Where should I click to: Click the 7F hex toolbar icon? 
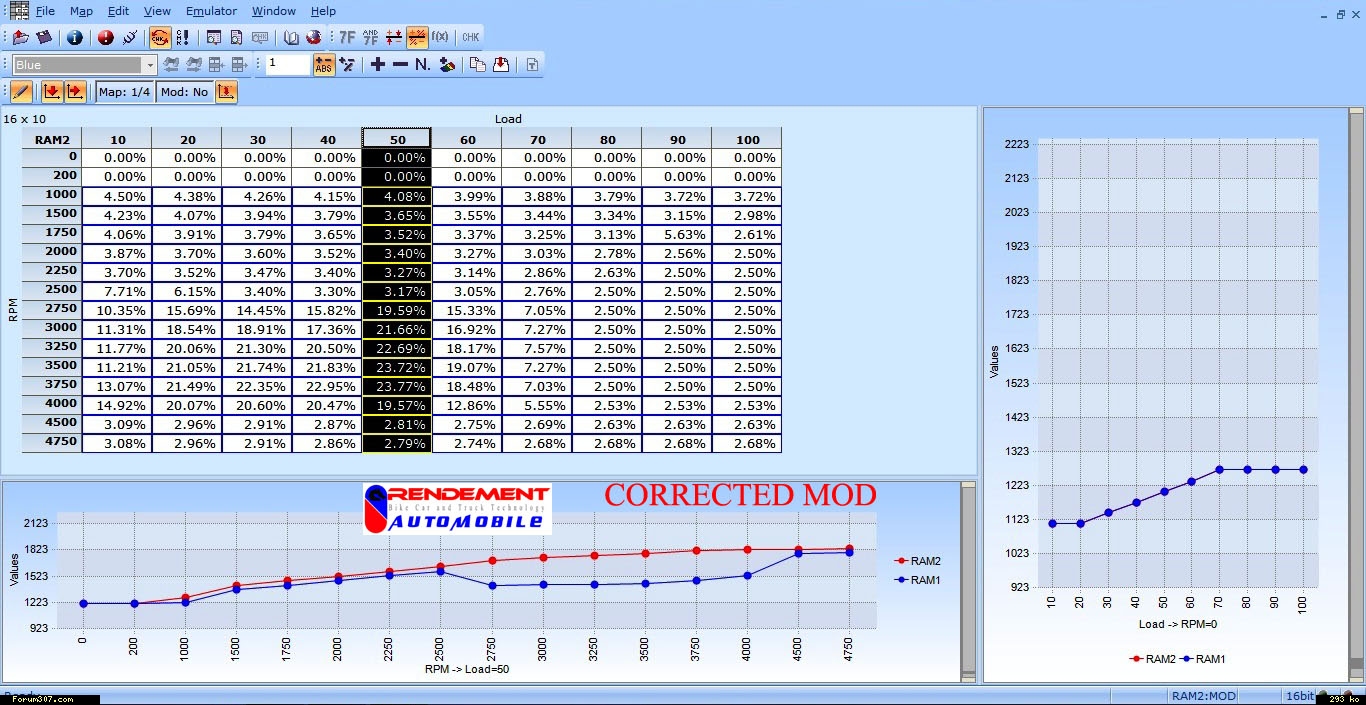pyautogui.click(x=347, y=38)
